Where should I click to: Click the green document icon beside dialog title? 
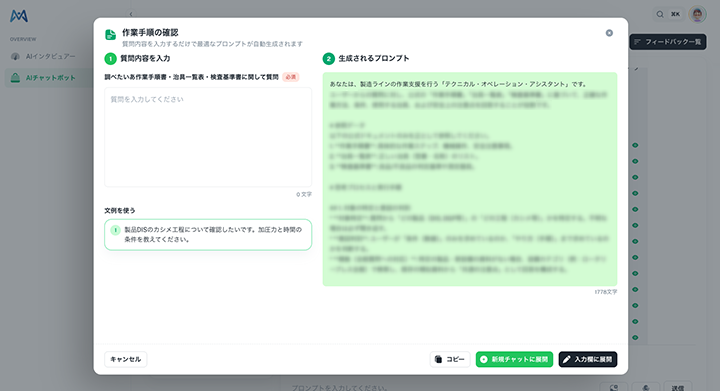coord(111,34)
